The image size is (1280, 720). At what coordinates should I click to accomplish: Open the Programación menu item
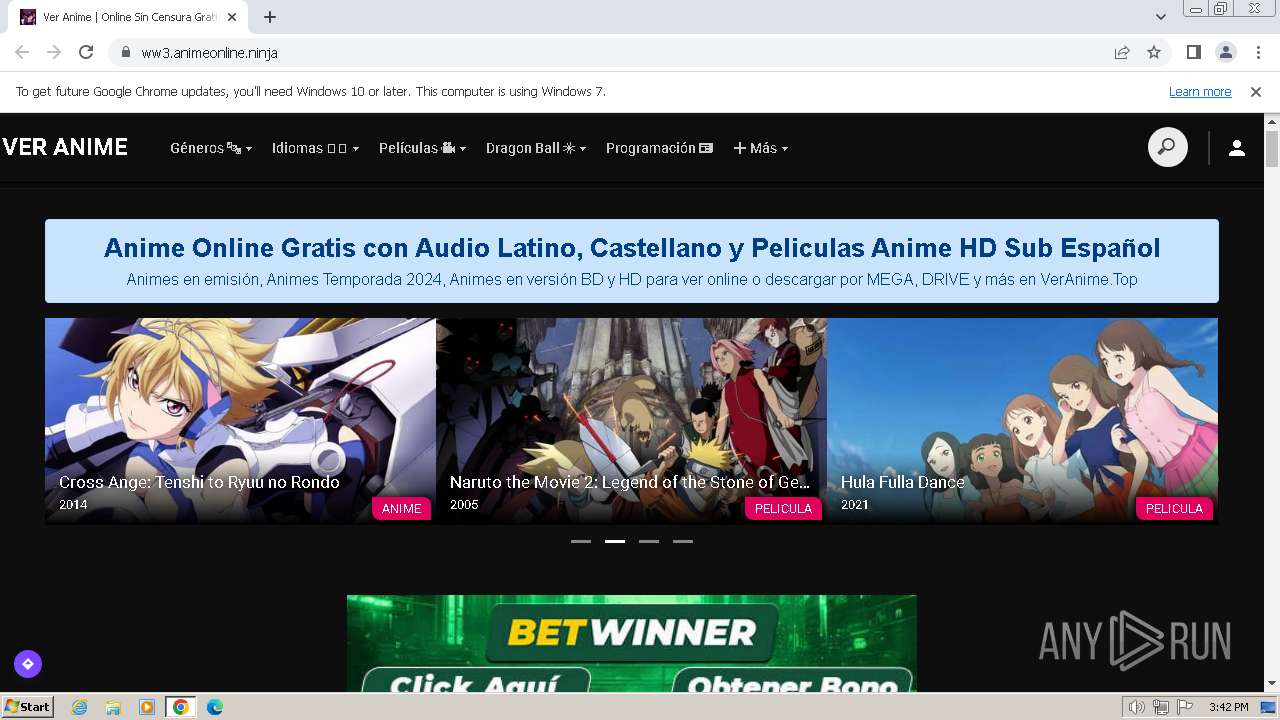coord(659,148)
